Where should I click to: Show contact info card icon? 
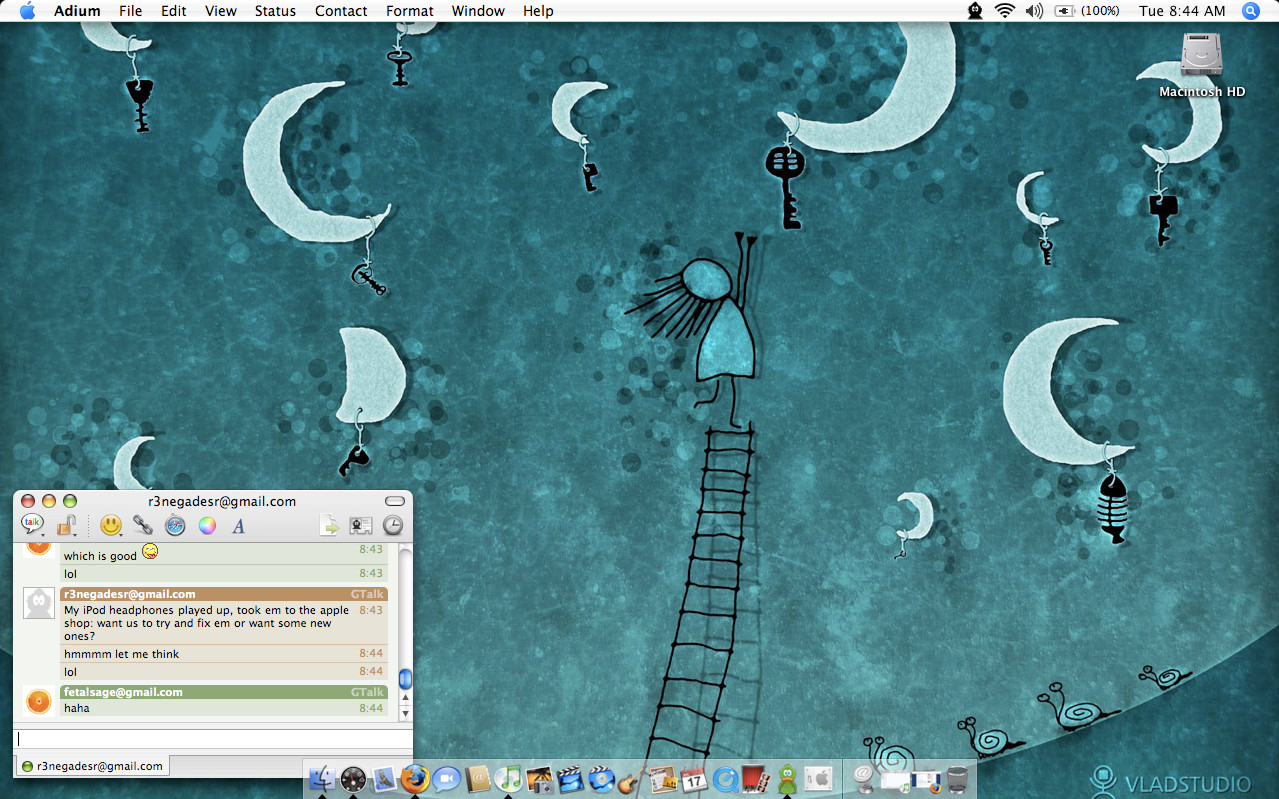(x=361, y=525)
